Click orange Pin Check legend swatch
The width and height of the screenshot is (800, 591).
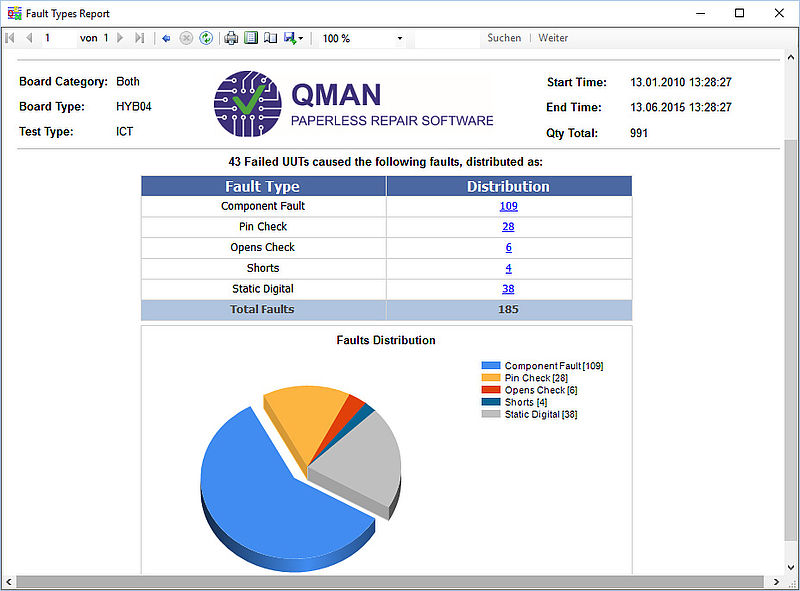[491, 378]
